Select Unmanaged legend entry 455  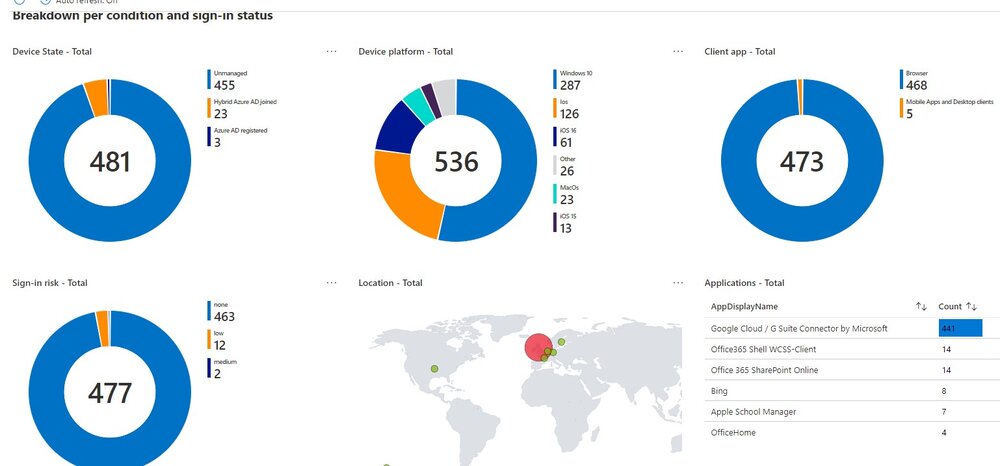click(228, 80)
